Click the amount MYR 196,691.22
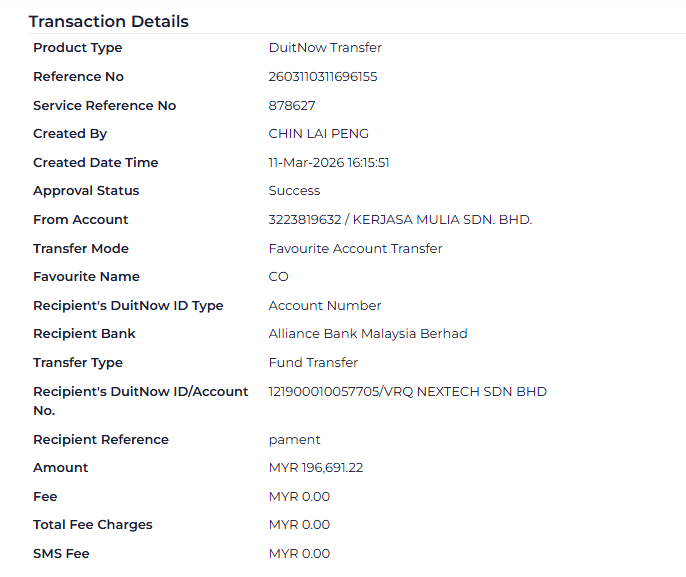This screenshot has width=686, height=577. 316,468
